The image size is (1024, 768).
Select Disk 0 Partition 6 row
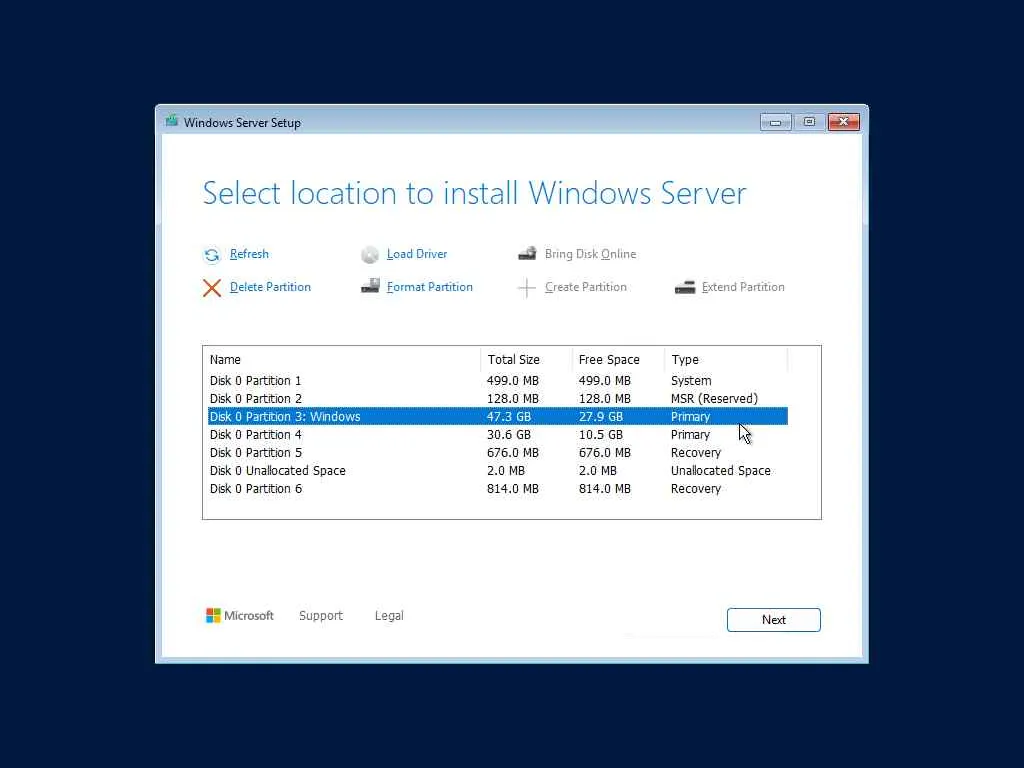click(498, 488)
